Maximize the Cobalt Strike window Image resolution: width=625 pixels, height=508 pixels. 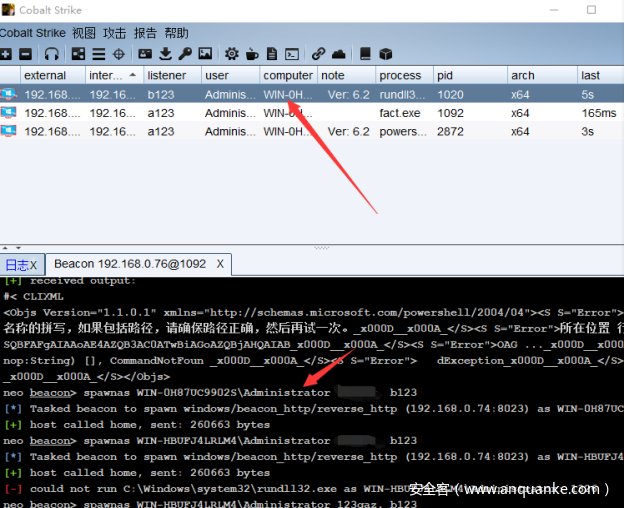[592, 10]
